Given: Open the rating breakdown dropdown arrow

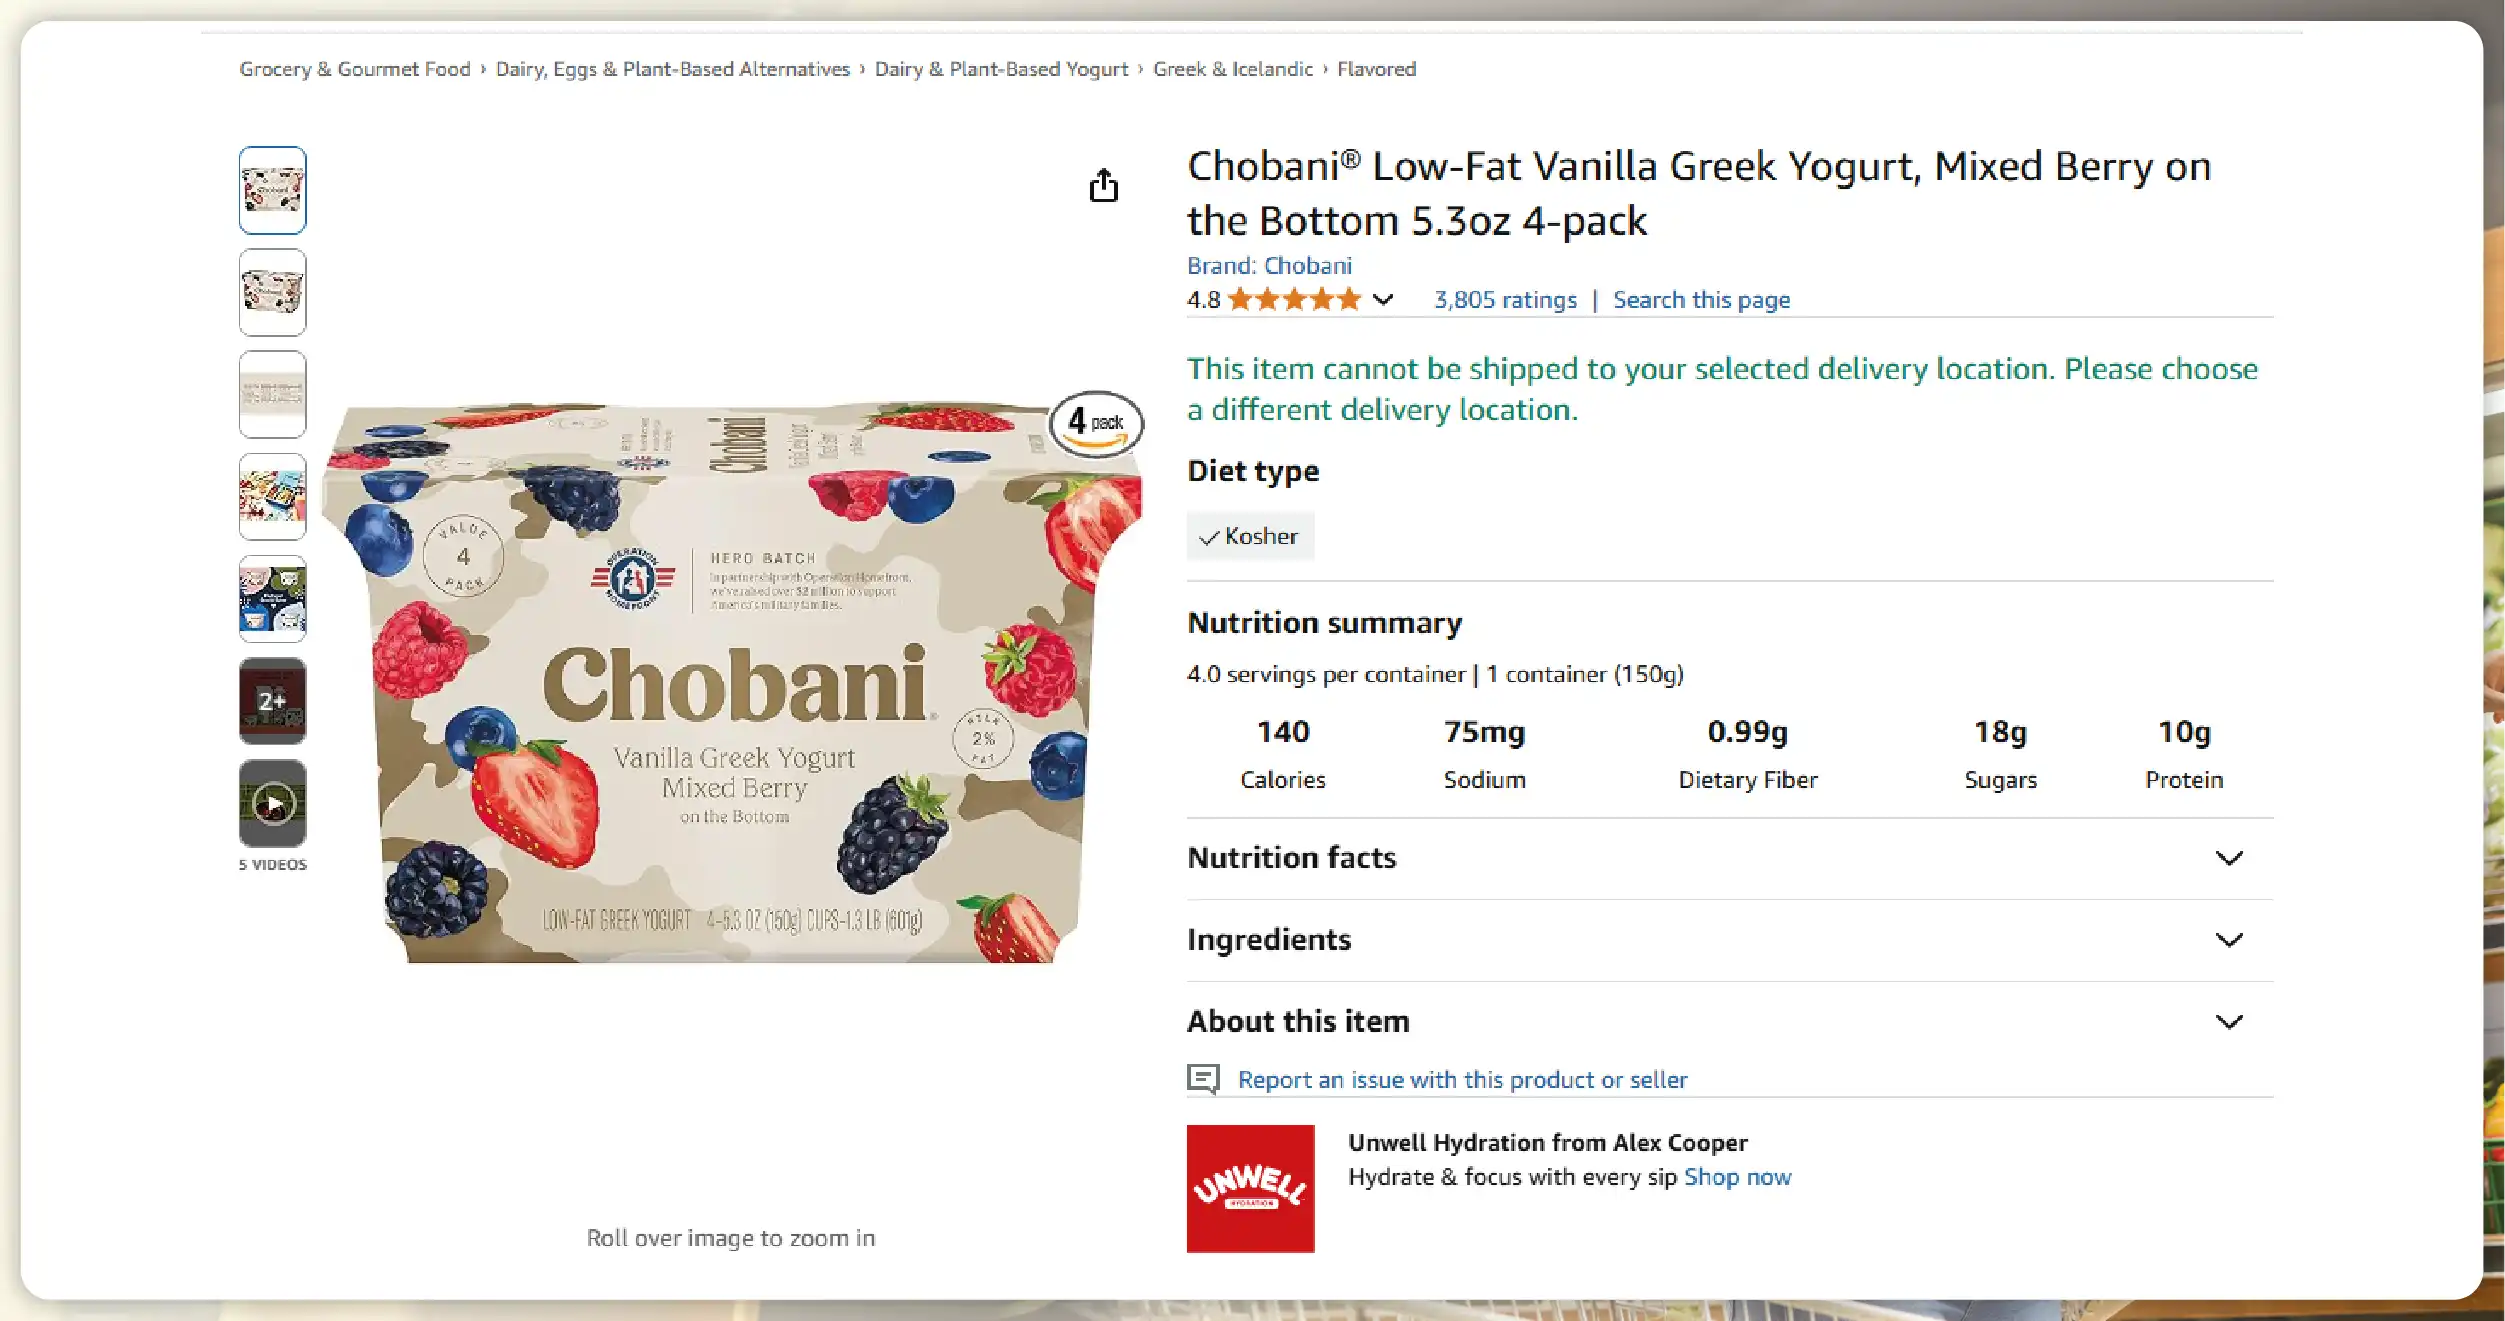Looking at the screenshot, I should tap(1383, 300).
